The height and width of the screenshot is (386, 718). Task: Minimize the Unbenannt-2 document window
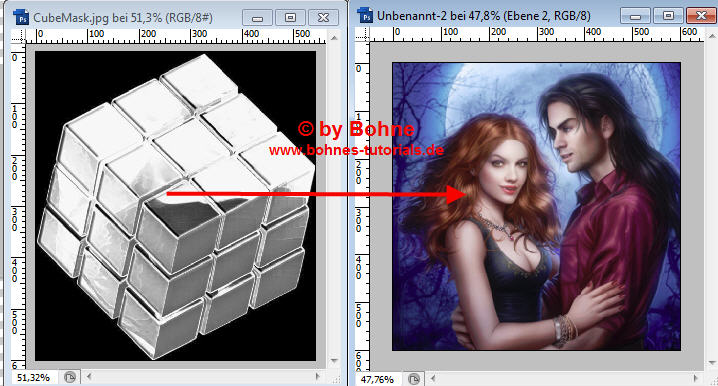[x=635, y=16]
